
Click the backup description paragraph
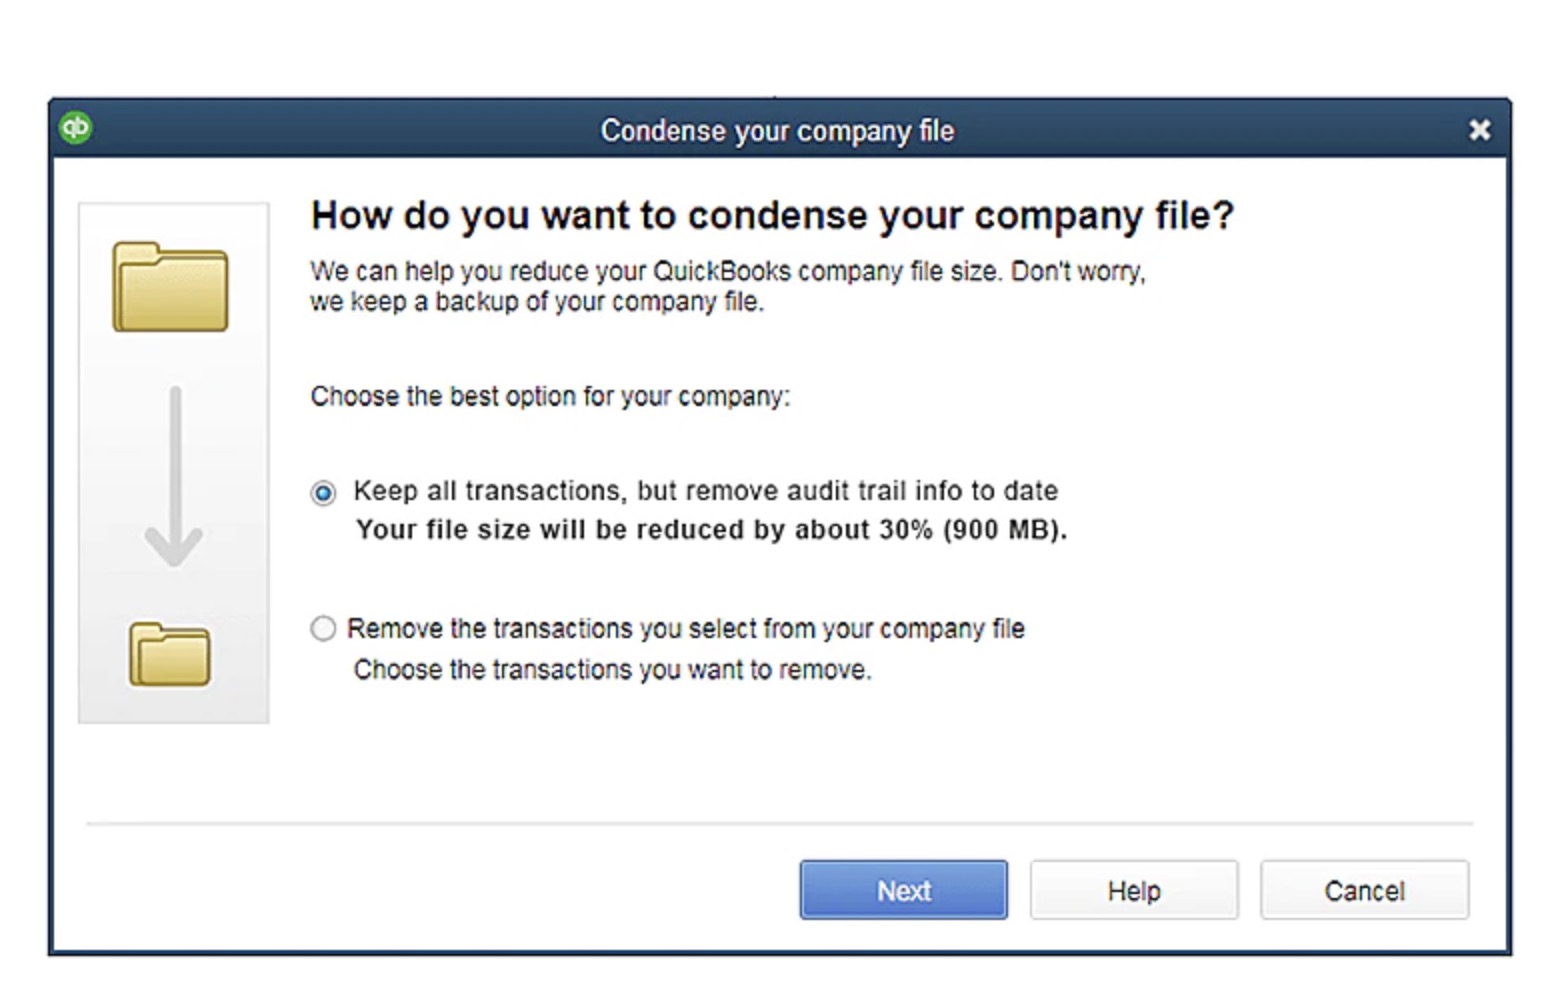point(728,287)
